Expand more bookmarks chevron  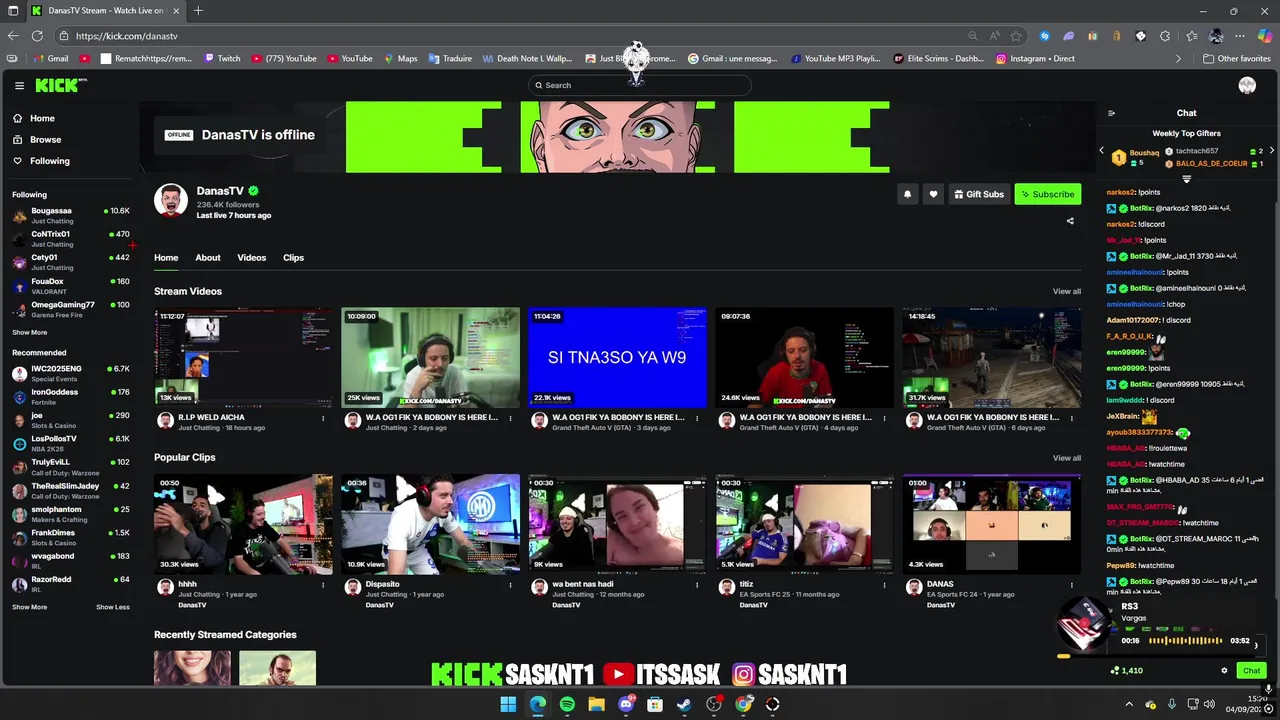click(1178, 59)
